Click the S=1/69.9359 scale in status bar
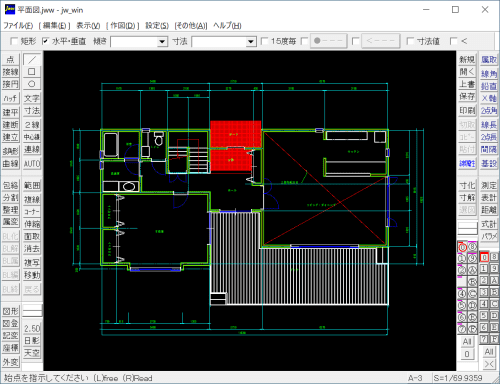Viewport: 500px width, 384px height. pyautogui.click(x=458, y=378)
